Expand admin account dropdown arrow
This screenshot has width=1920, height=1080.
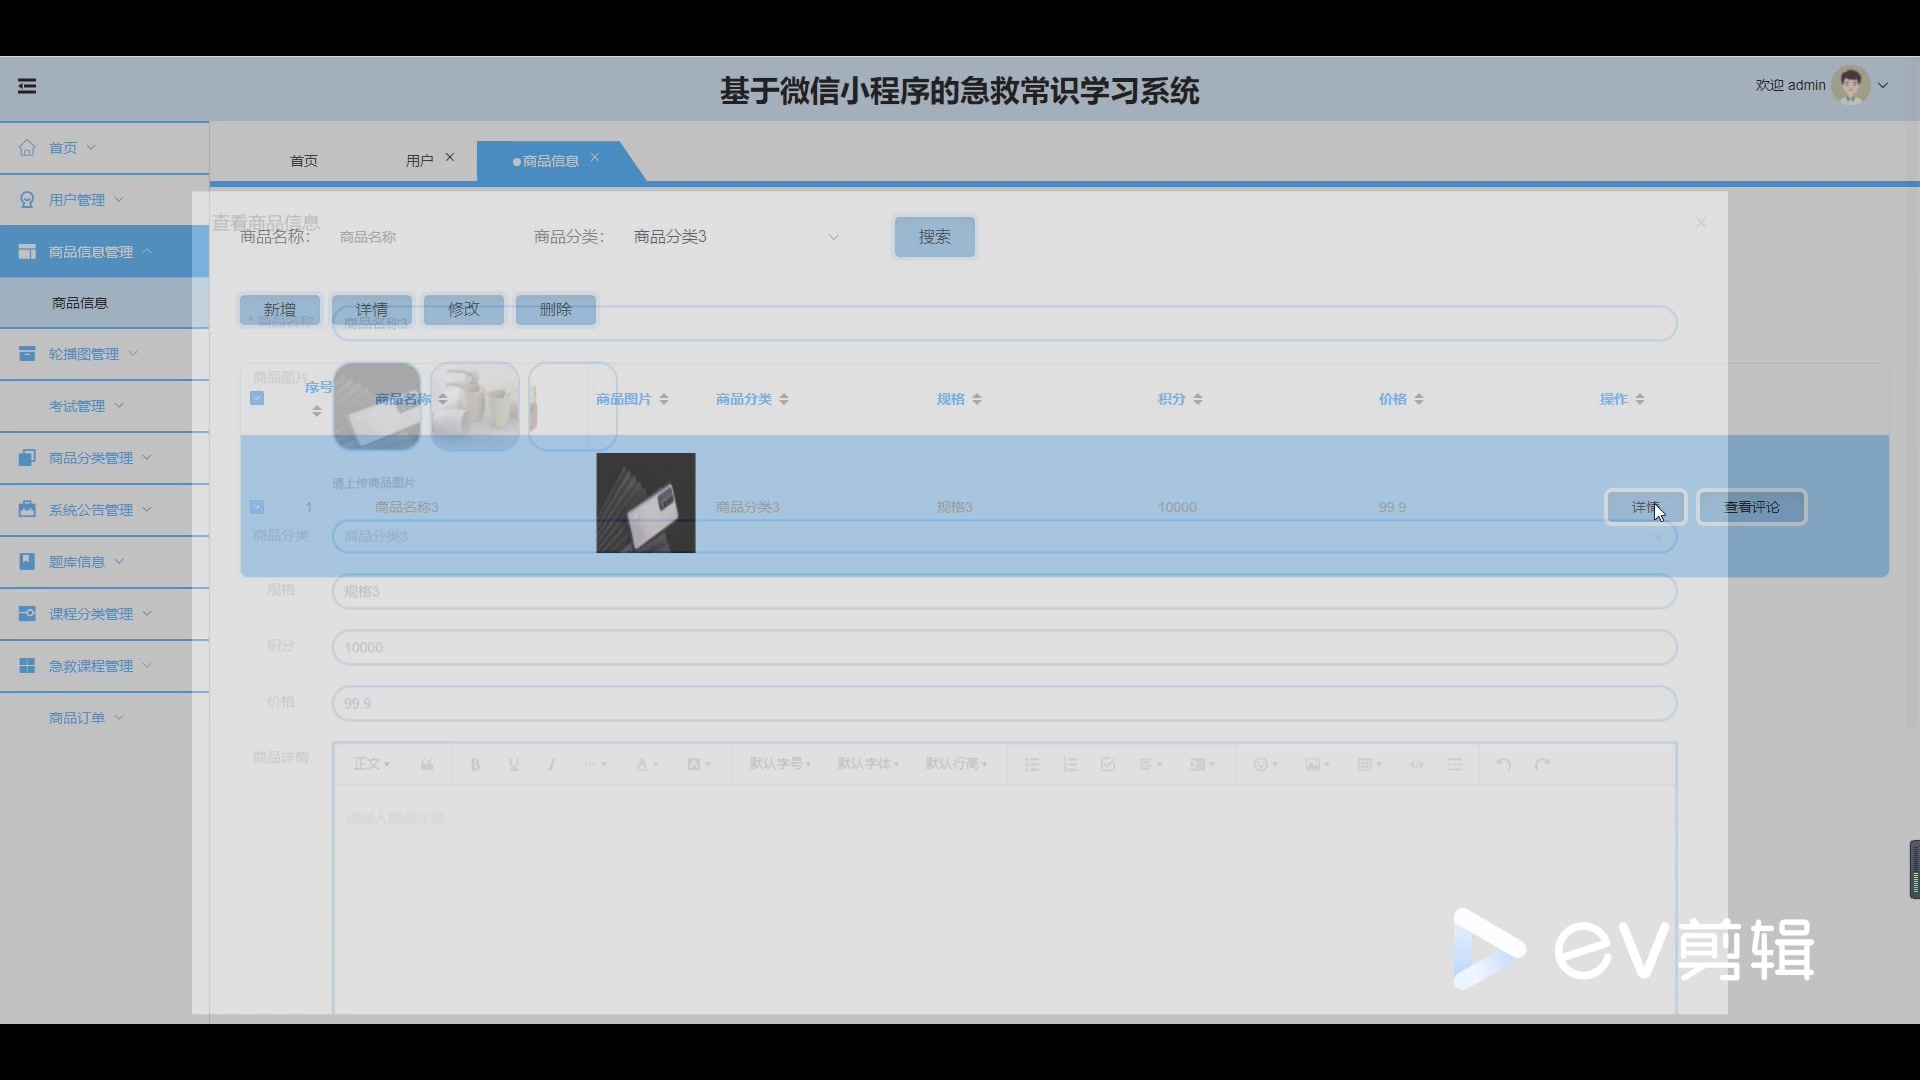click(1883, 86)
